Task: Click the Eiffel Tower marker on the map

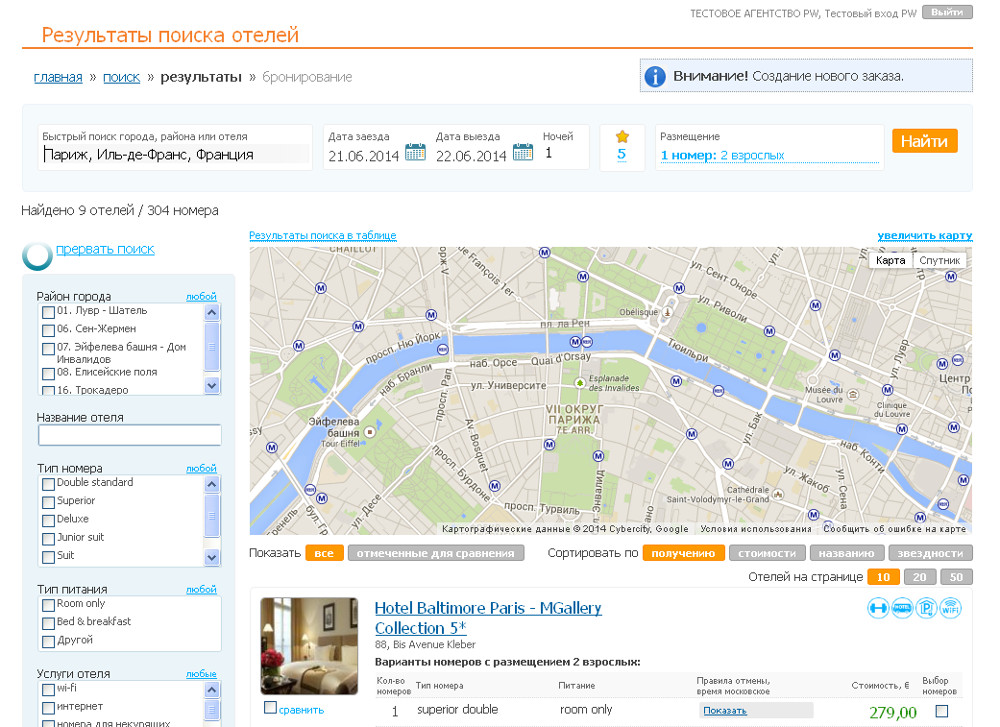Action: (369, 432)
